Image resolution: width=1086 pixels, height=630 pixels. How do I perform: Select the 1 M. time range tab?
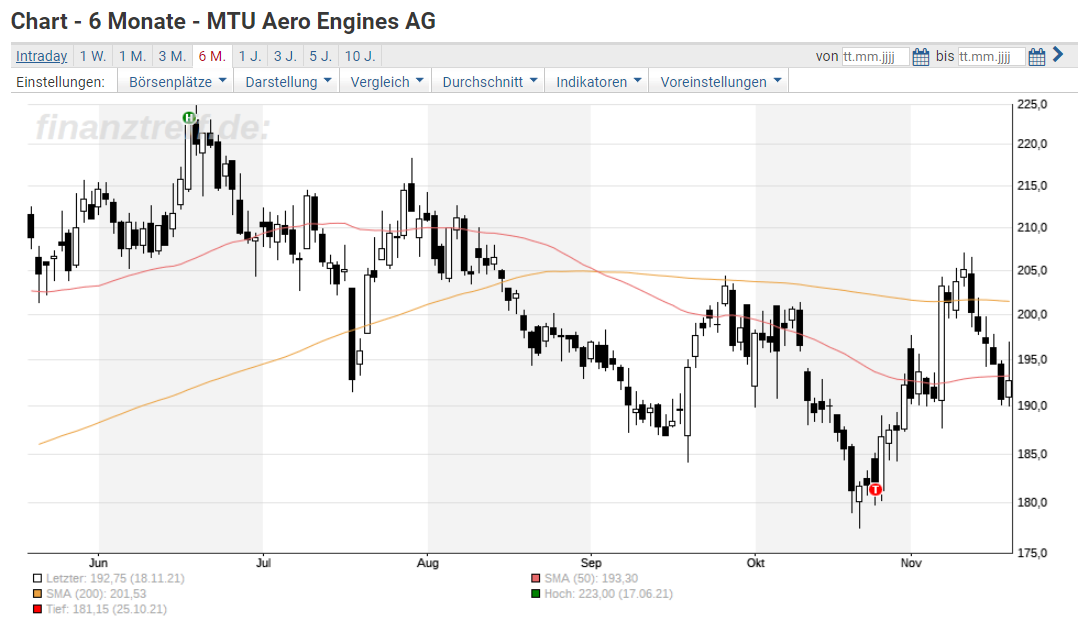coord(132,56)
